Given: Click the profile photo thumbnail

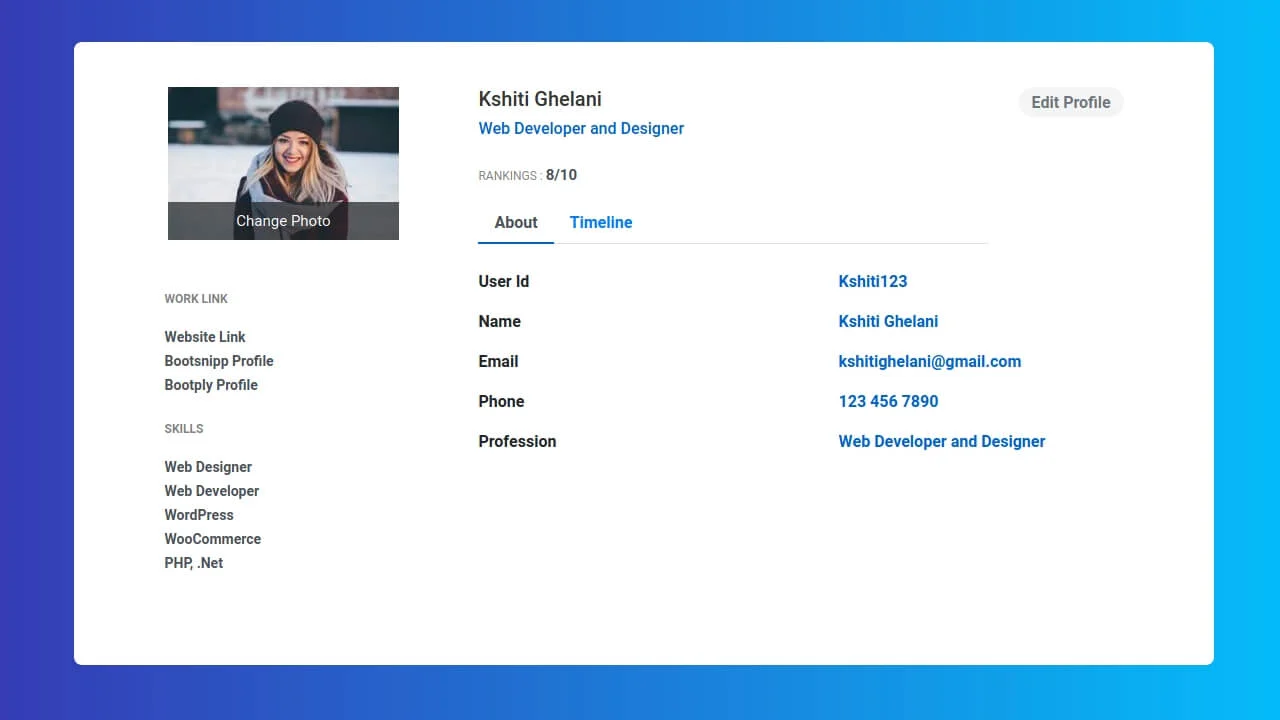Looking at the screenshot, I should 283,150.
